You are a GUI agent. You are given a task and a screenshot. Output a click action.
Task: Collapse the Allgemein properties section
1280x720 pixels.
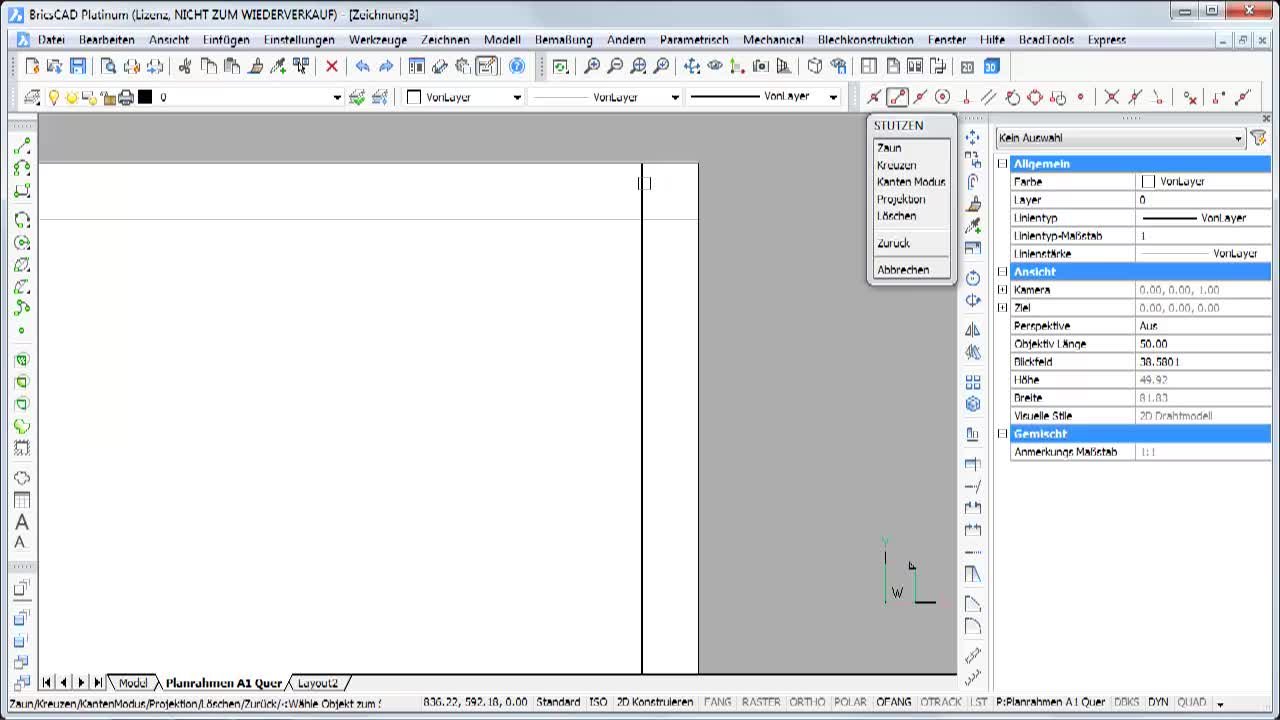tap(1002, 163)
